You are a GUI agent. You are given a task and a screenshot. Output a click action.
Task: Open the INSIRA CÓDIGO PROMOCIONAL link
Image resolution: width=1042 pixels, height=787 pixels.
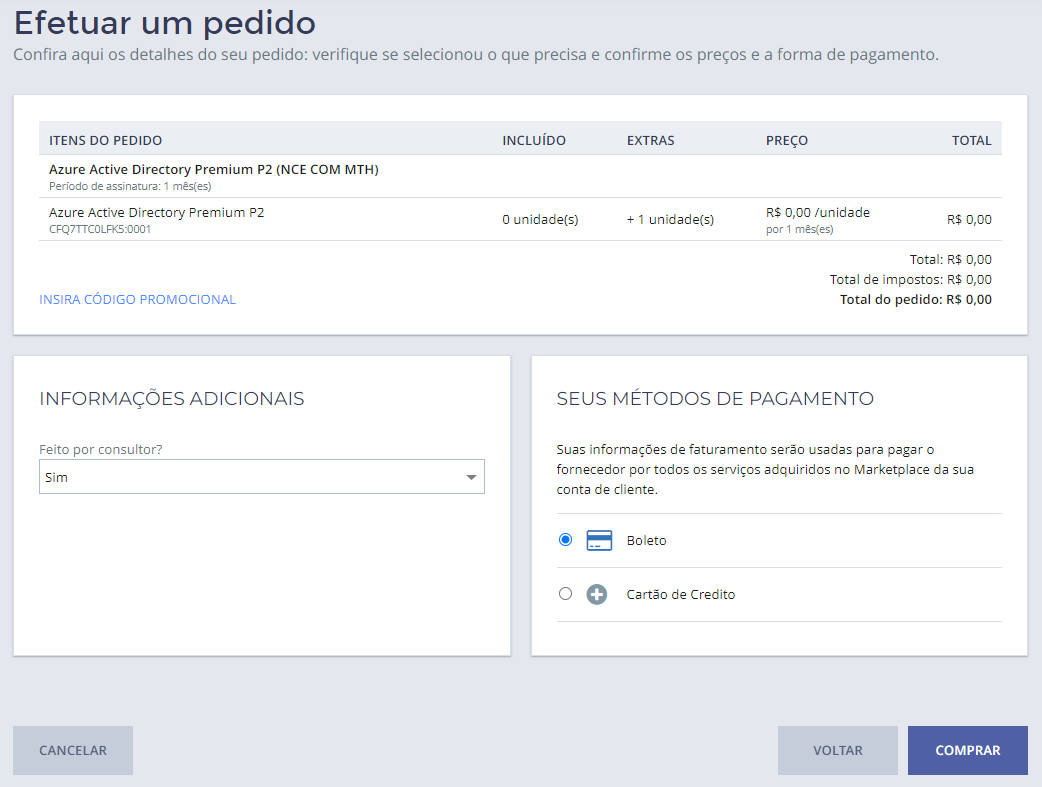click(x=137, y=299)
